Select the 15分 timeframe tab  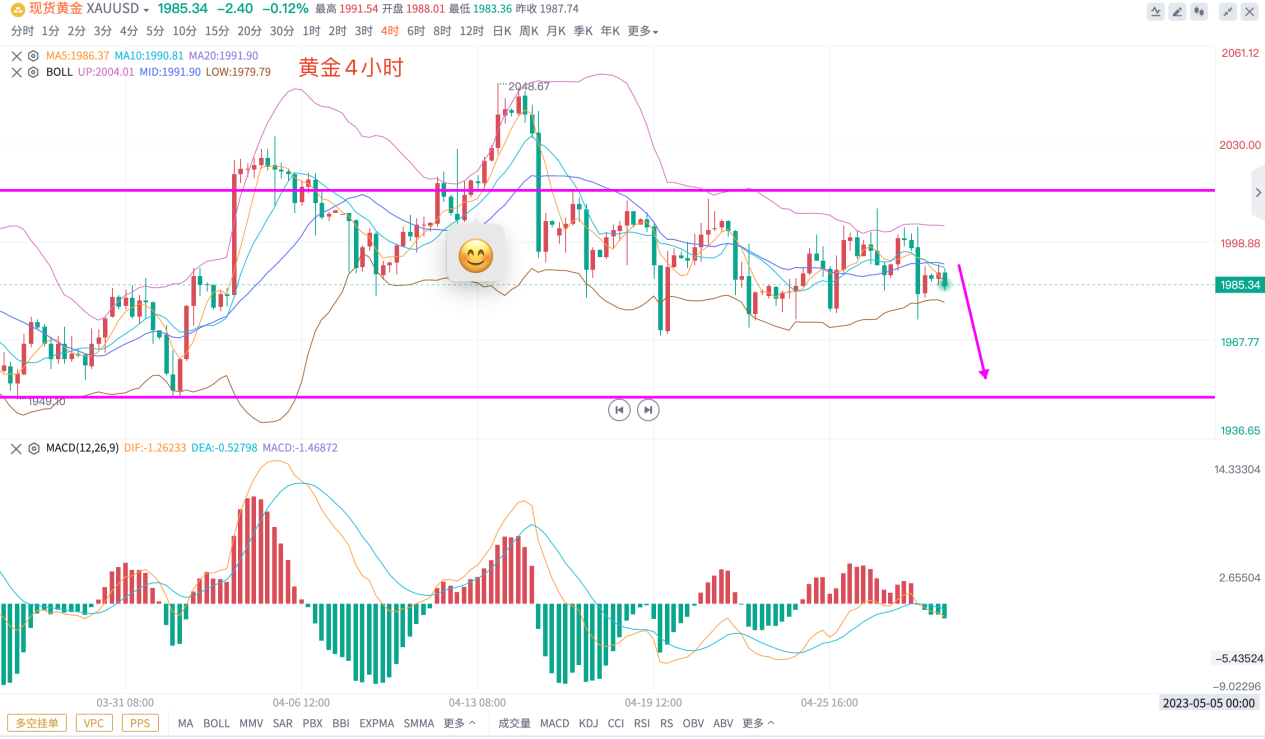[x=217, y=31]
